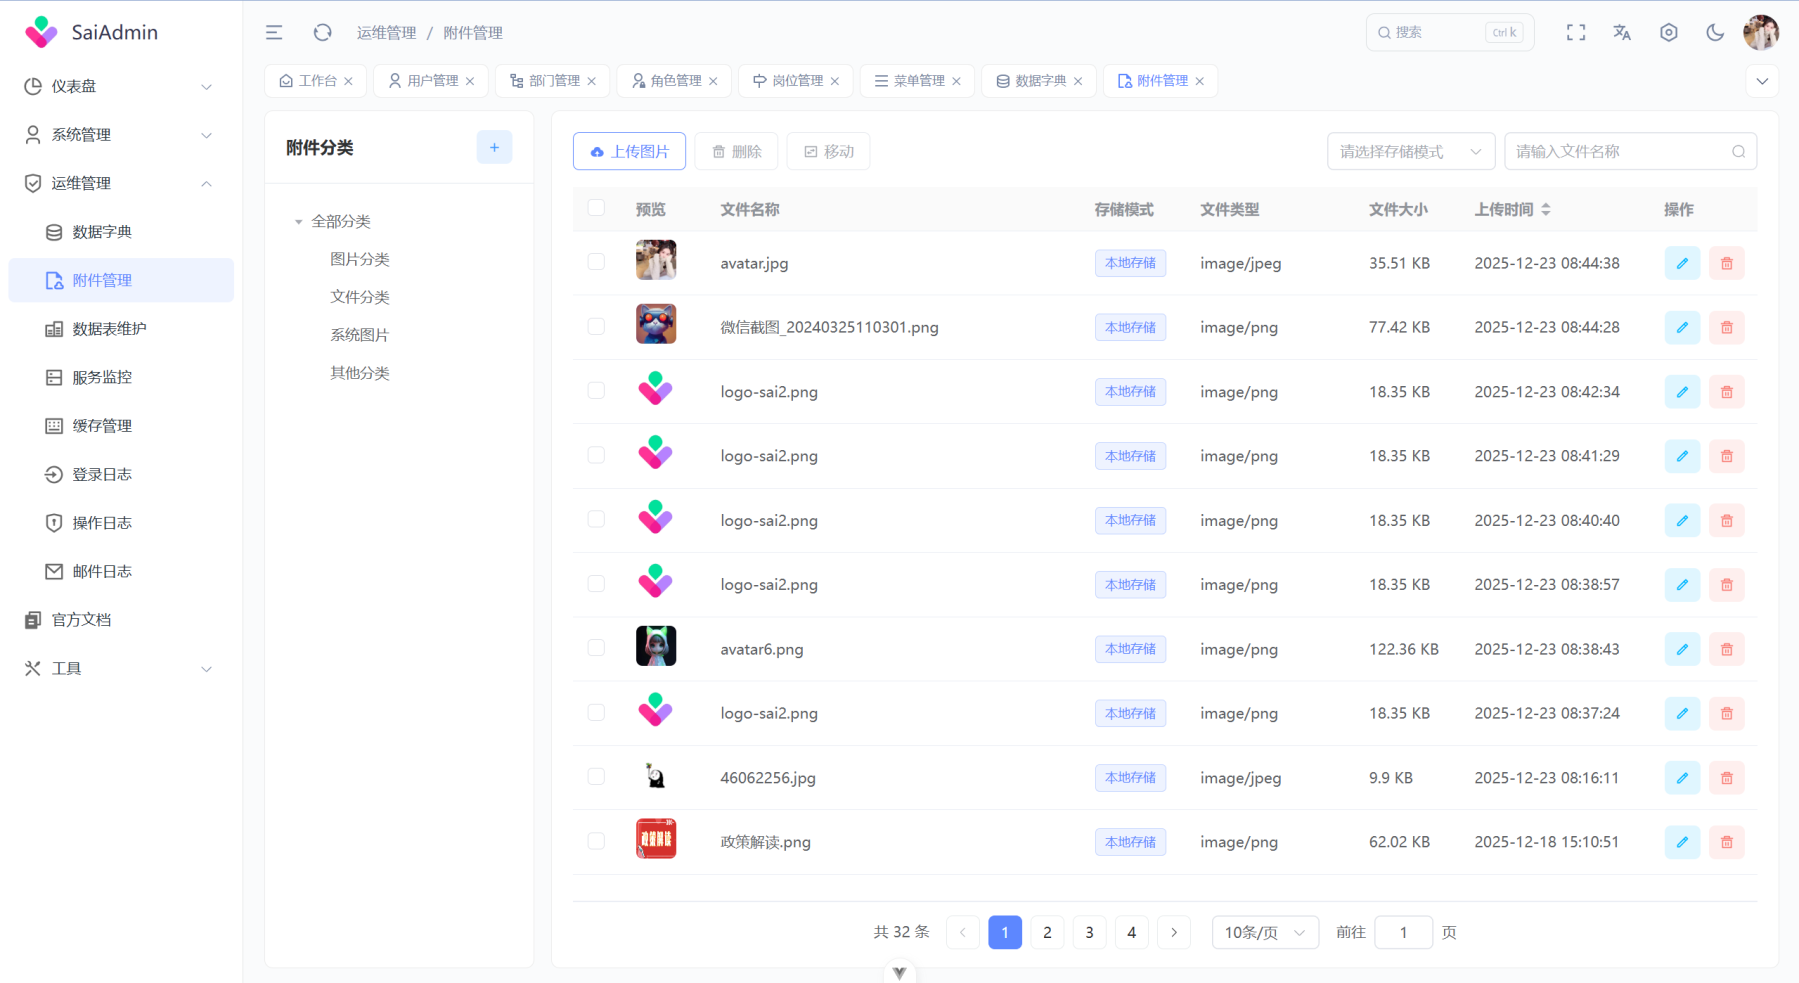Click the 上传图片 upload button
Screen dimensions: 1799x983
pyautogui.click(x=629, y=152)
